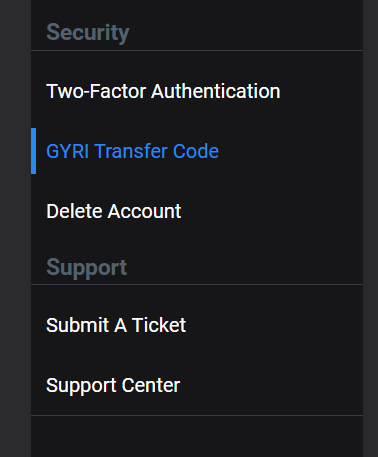Click the Support section heading

point(87,267)
